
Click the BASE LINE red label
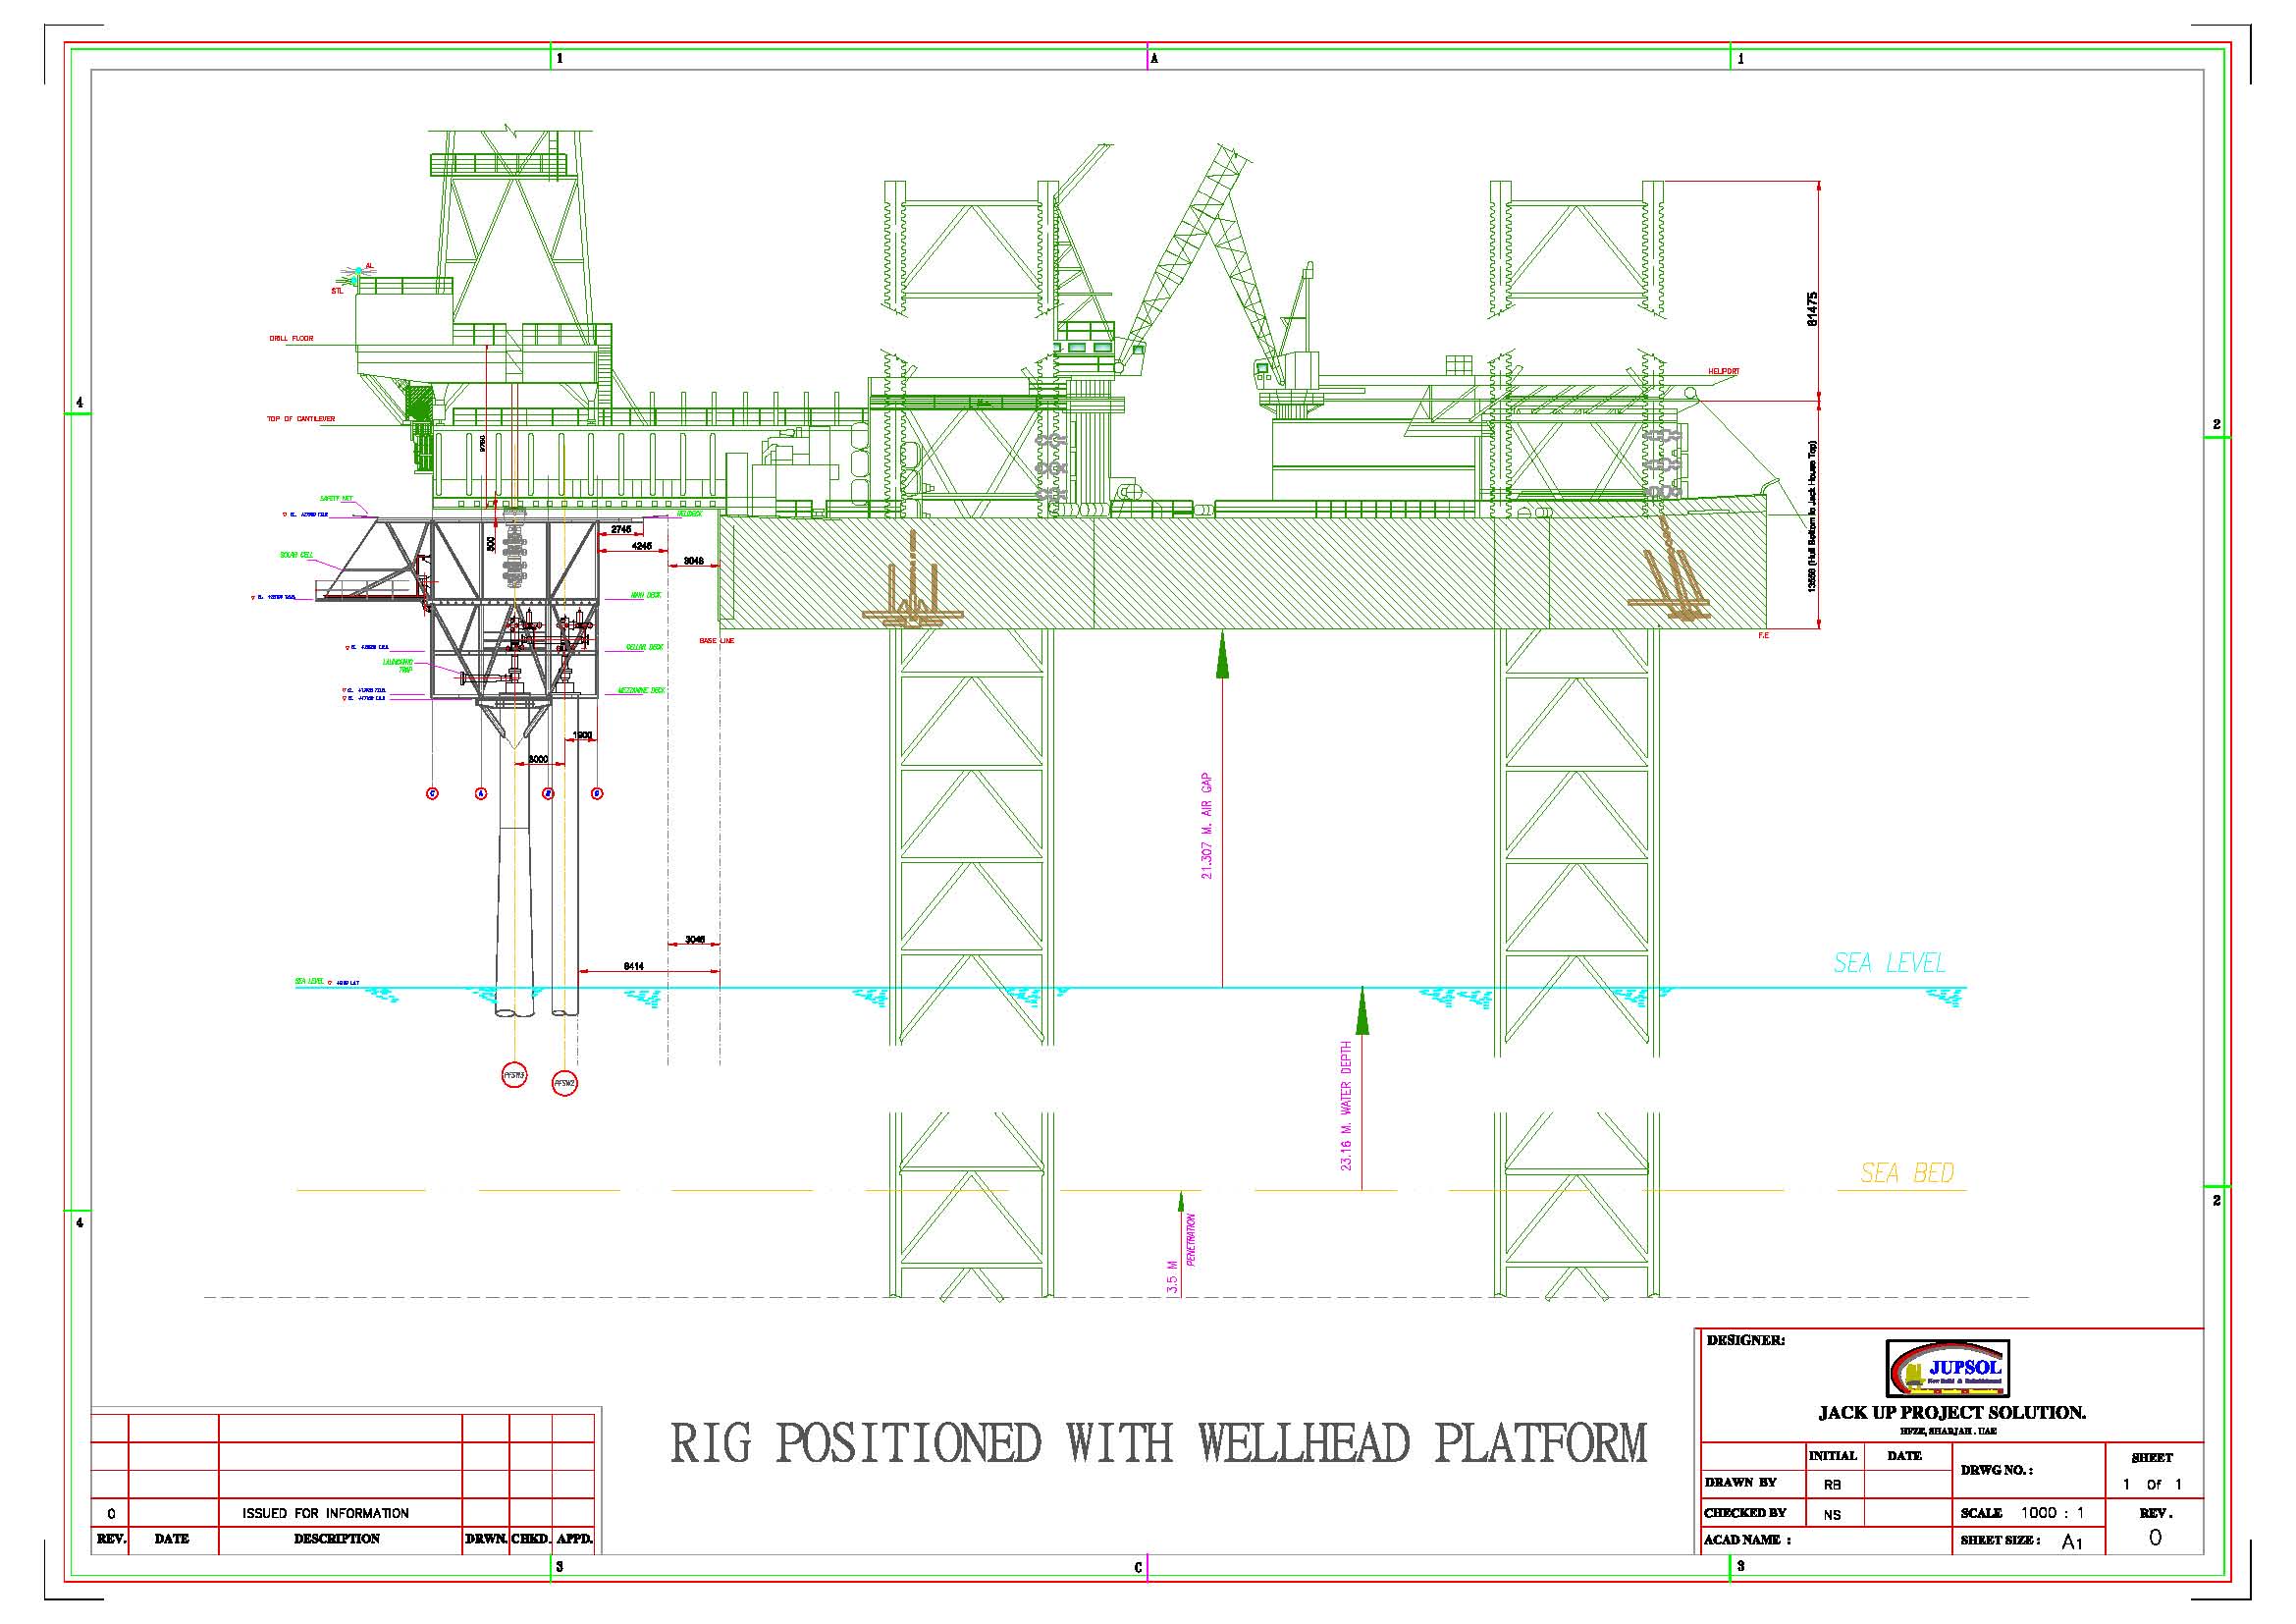click(716, 640)
